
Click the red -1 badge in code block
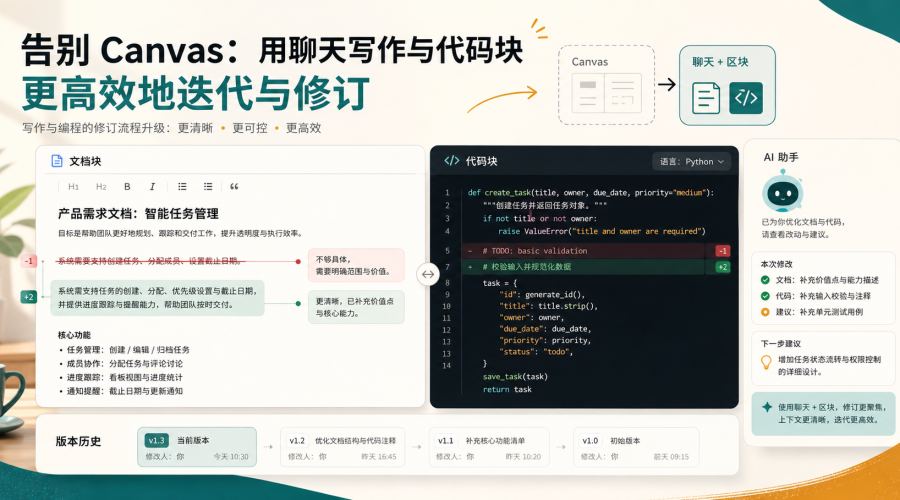(723, 251)
